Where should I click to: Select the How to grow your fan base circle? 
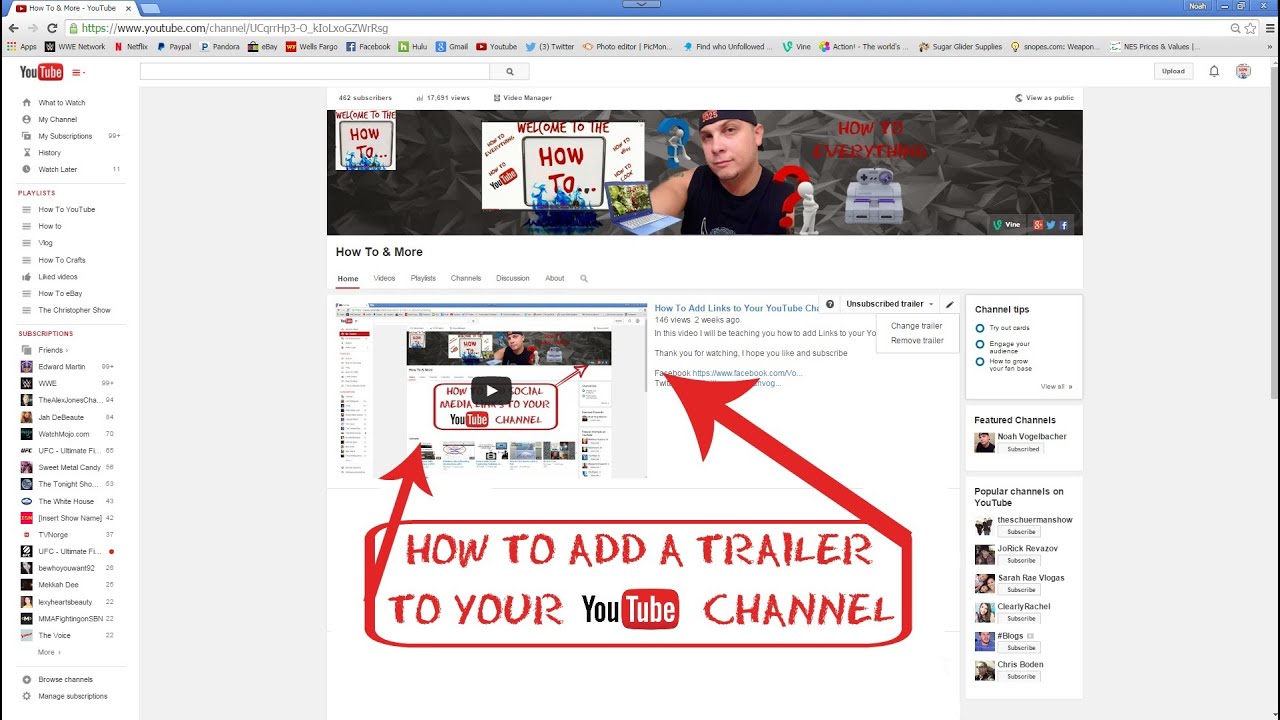(x=980, y=361)
